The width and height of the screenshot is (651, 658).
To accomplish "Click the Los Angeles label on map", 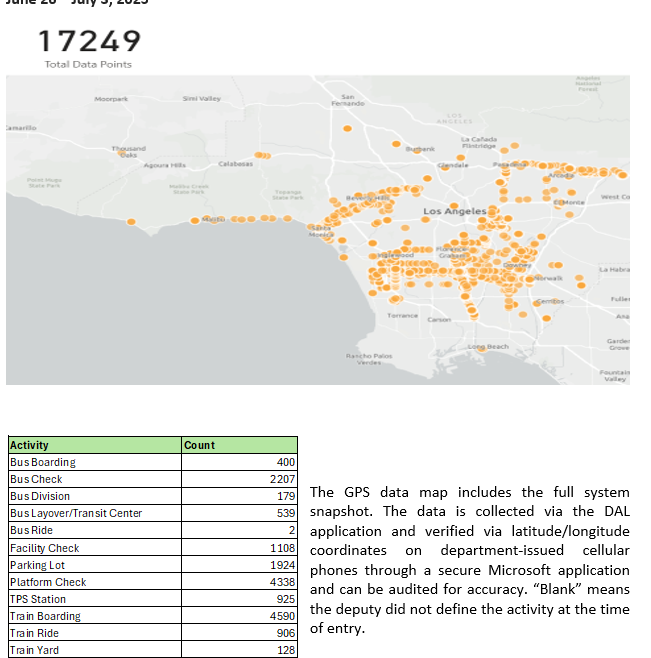I will click(455, 212).
